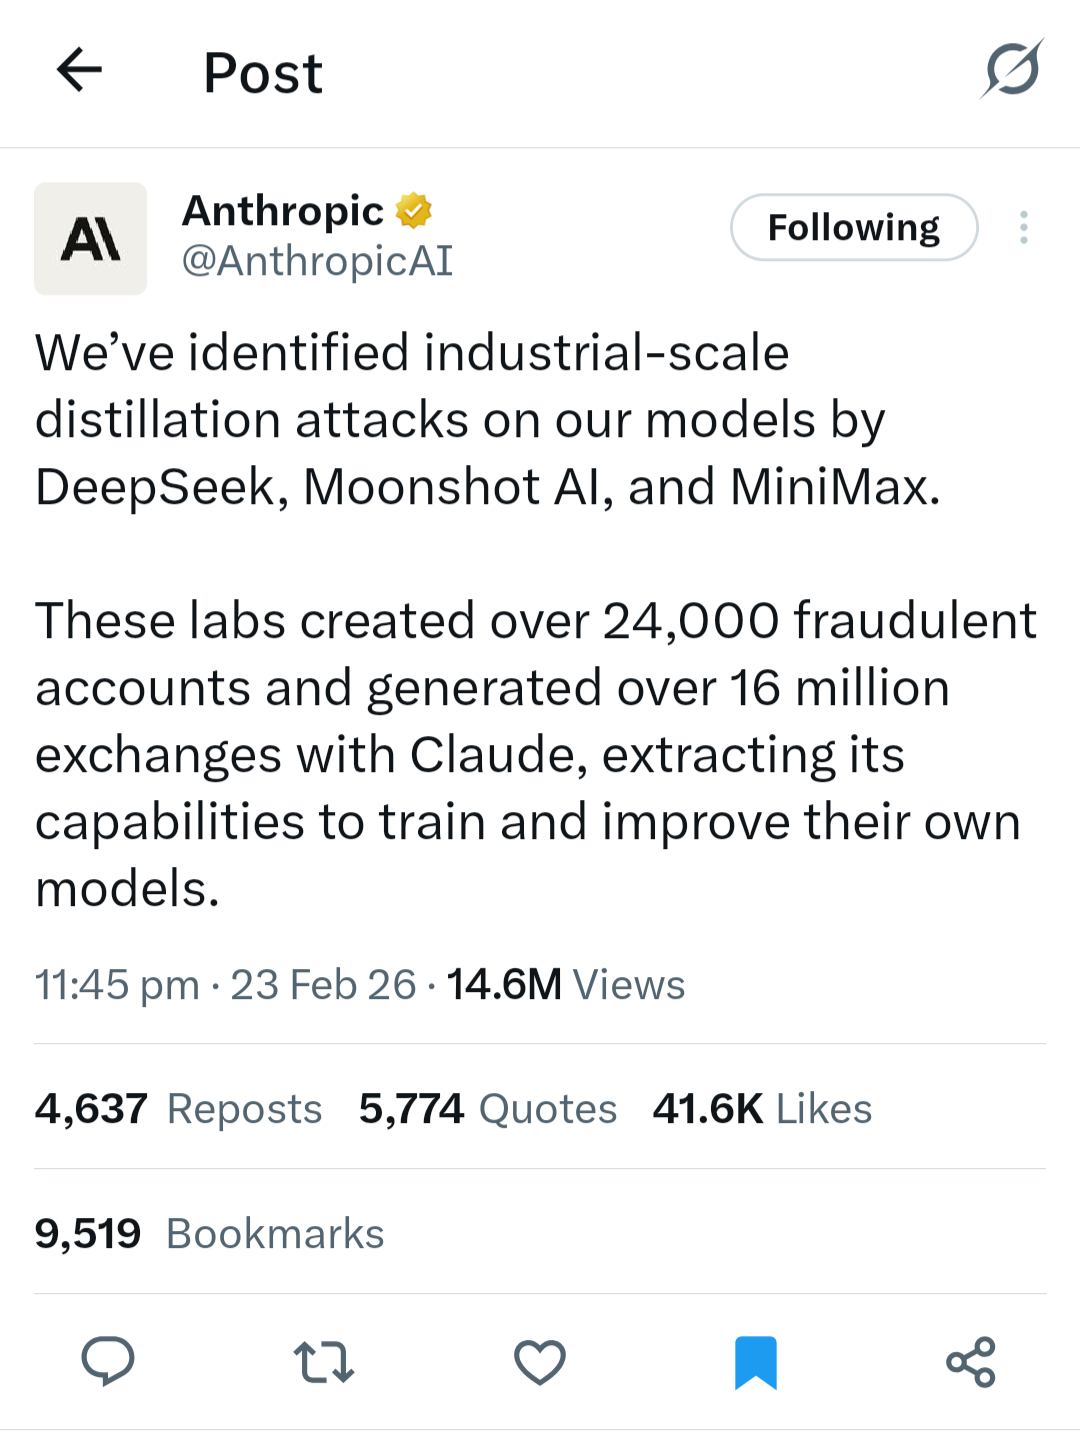This screenshot has width=1080, height=1436.
Task: Tap the verified badge next to Anthropic
Action: coord(413,211)
